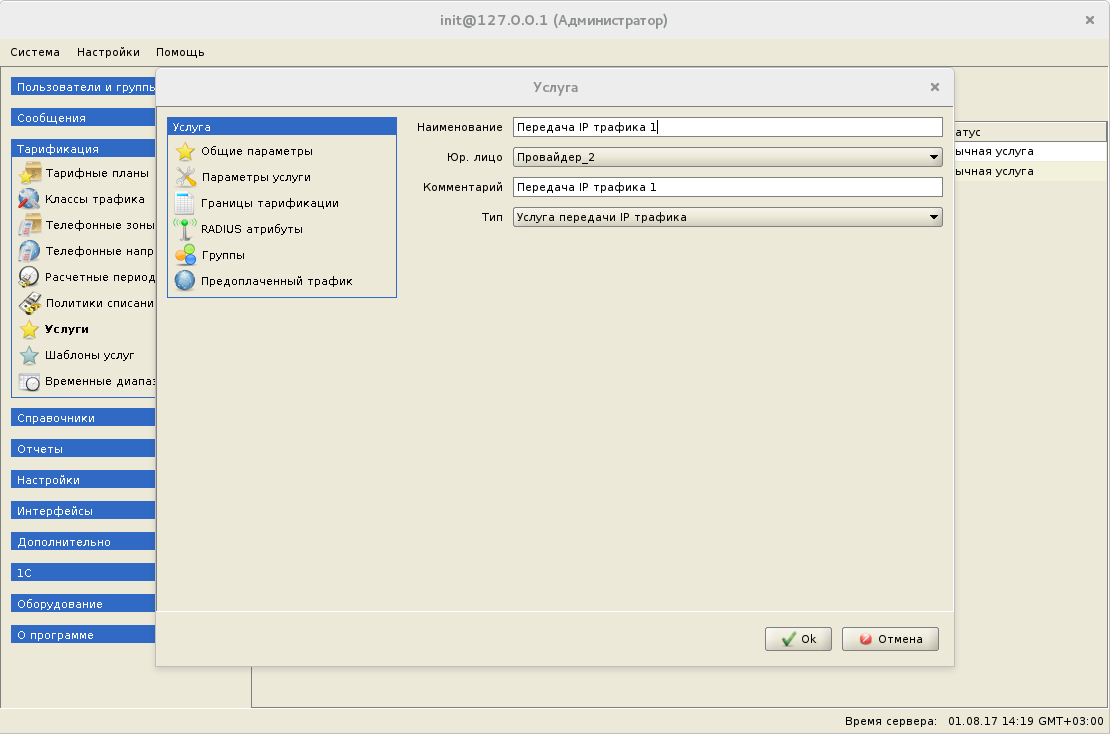Focus the Комментарий input field
Image resolution: width=1111 pixels, height=734 pixels.
pyautogui.click(x=727, y=187)
